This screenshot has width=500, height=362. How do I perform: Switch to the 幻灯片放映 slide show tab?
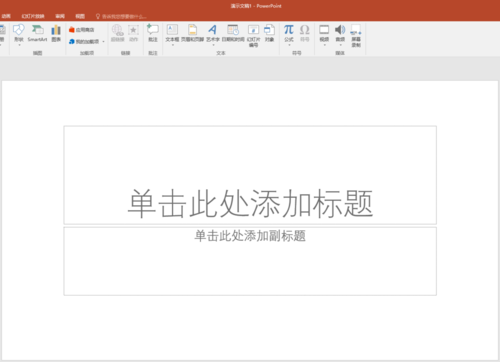tap(33, 16)
